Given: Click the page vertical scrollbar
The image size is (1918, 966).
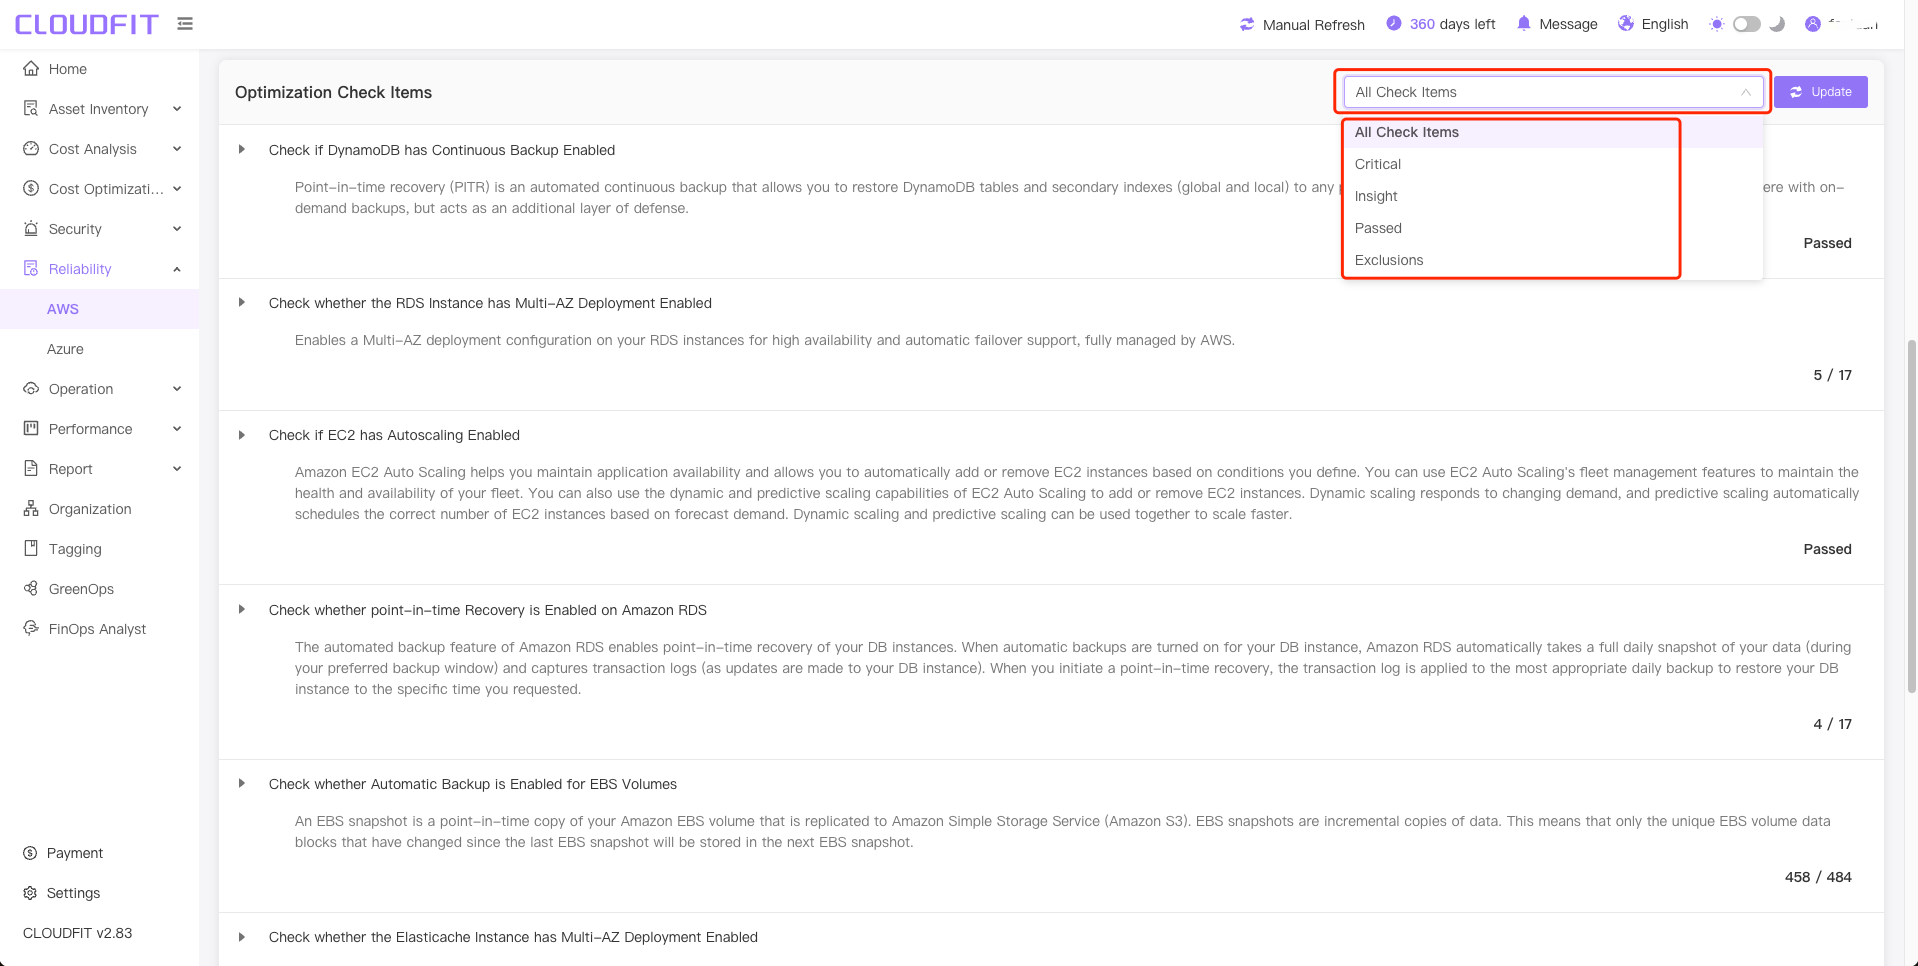Looking at the screenshot, I should [1911, 515].
